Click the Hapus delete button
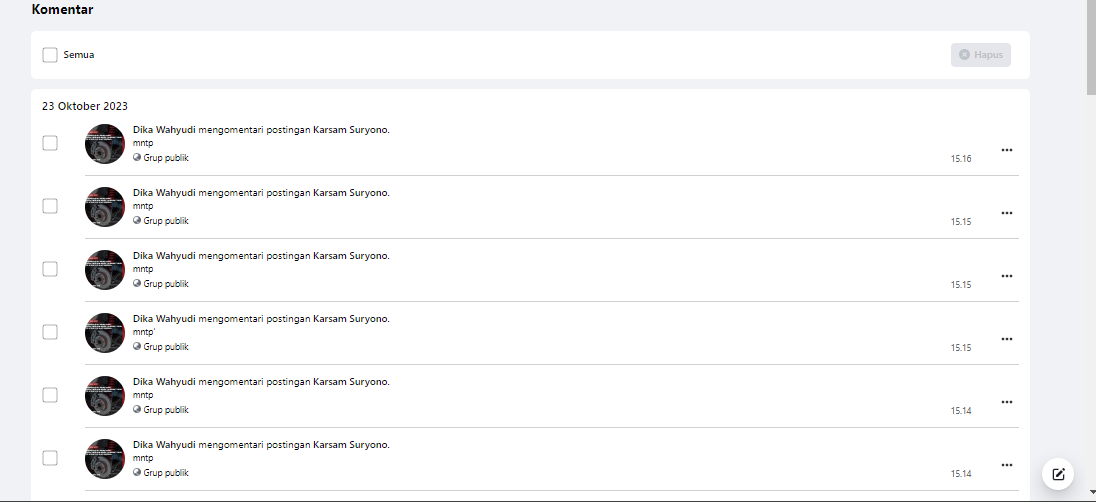The image size is (1096, 502). point(981,55)
